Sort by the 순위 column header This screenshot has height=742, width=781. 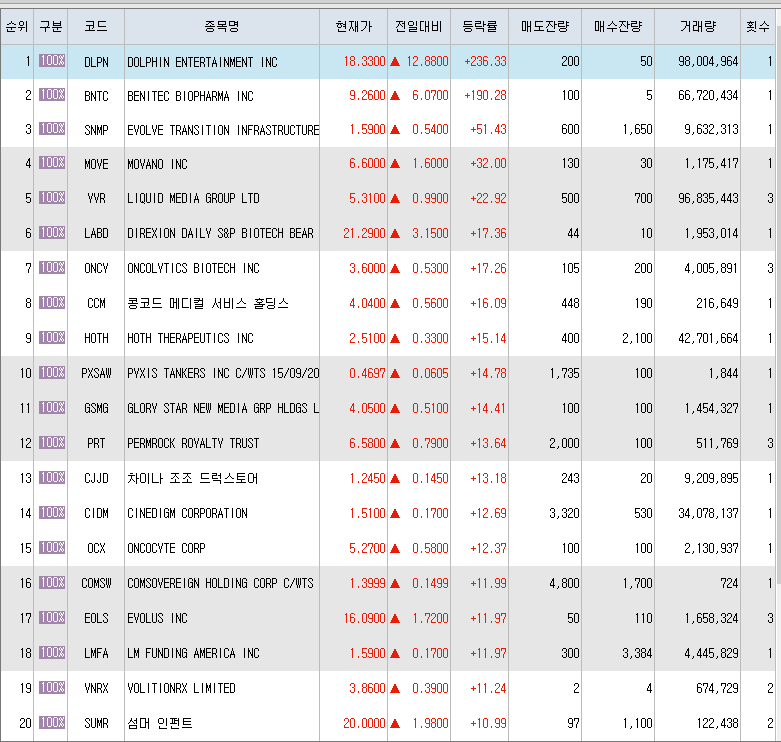17,26
